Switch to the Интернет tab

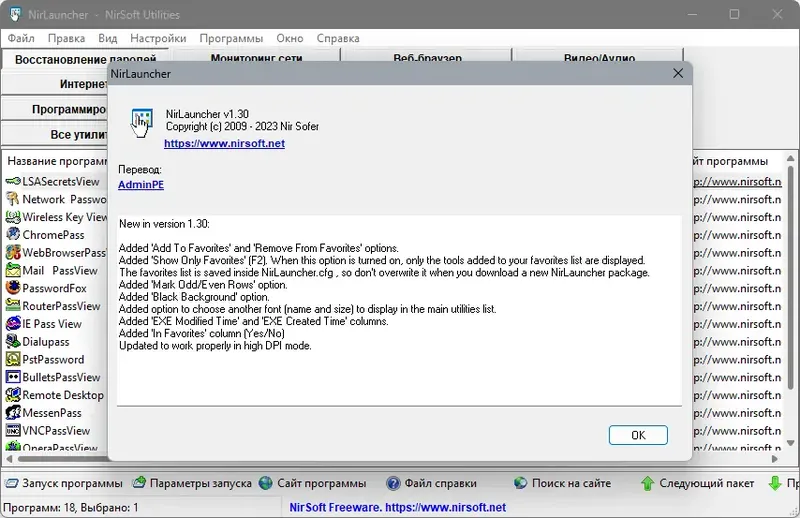[55, 84]
